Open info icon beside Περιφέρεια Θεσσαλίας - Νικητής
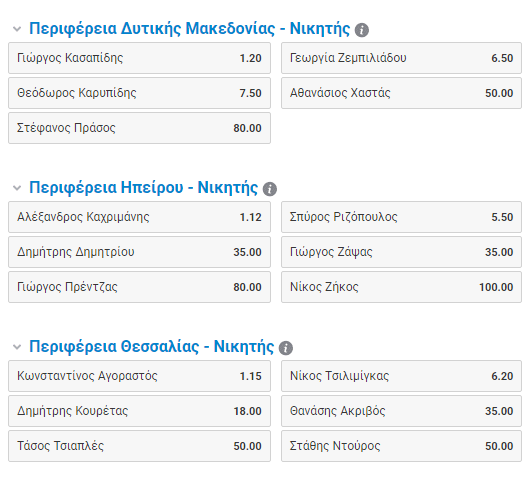 pos(285,348)
